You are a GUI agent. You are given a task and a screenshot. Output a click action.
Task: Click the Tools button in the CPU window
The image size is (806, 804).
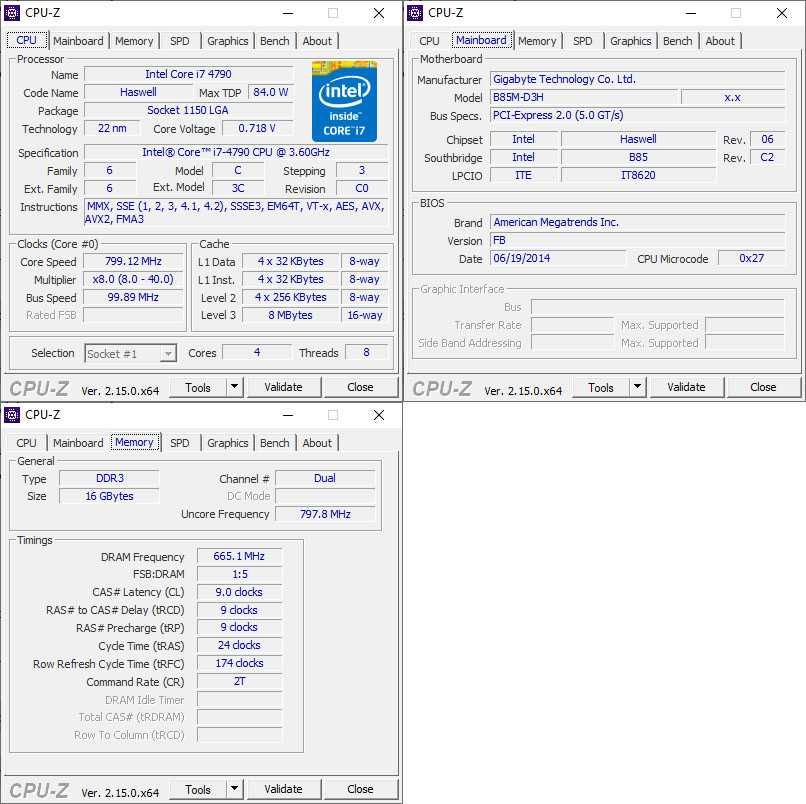click(x=198, y=387)
